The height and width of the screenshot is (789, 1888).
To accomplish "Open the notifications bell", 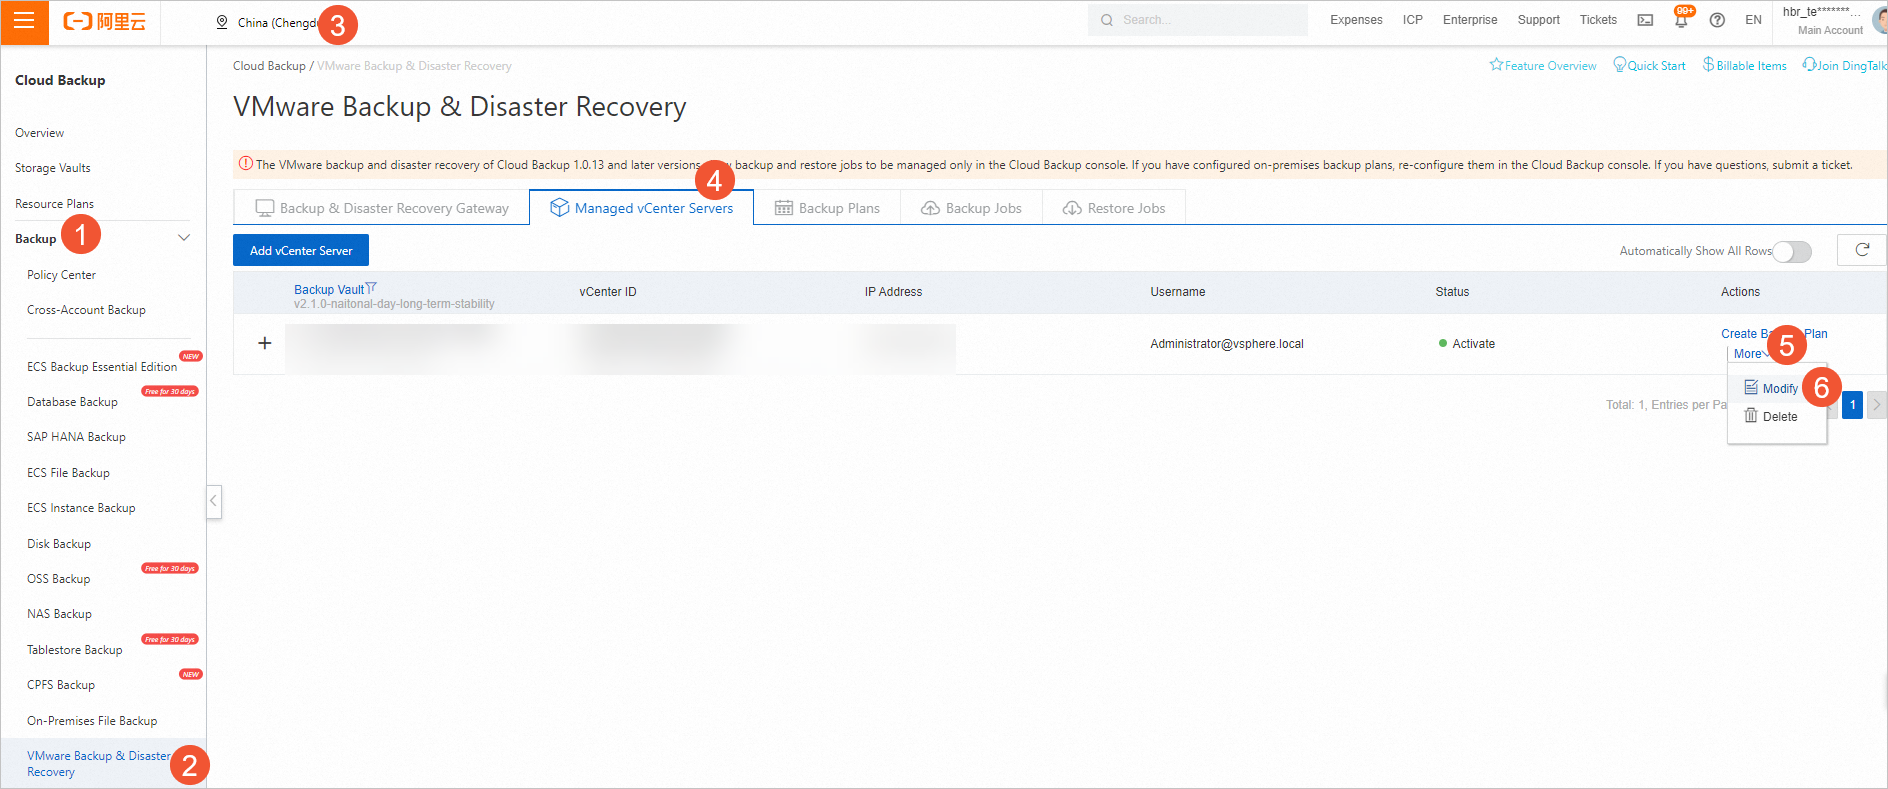I will [1681, 20].
